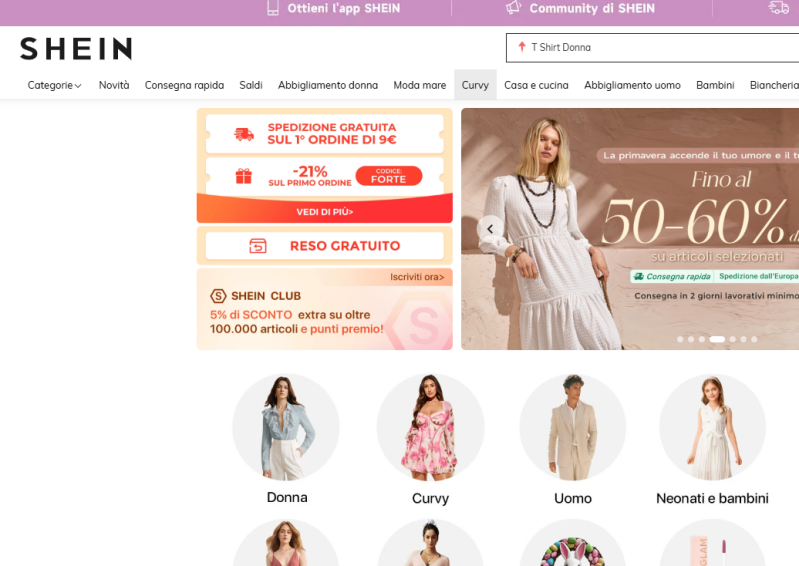Expand the Categorie dropdown
The width and height of the screenshot is (799, 566).
click(54, 85)
